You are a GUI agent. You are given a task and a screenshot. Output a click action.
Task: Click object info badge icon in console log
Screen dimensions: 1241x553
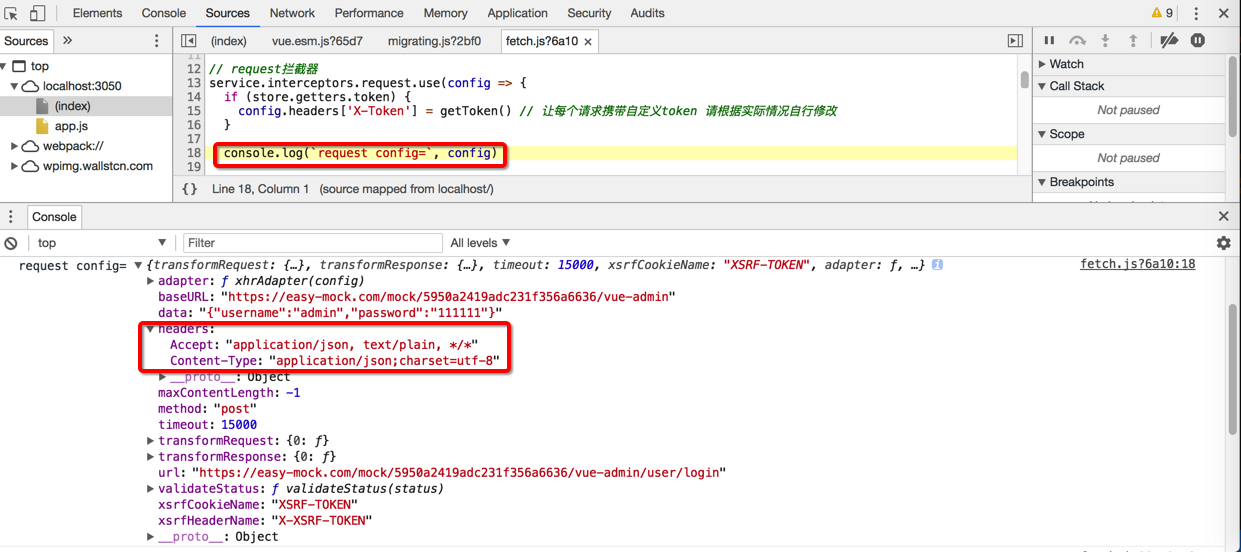pos(937,265)
